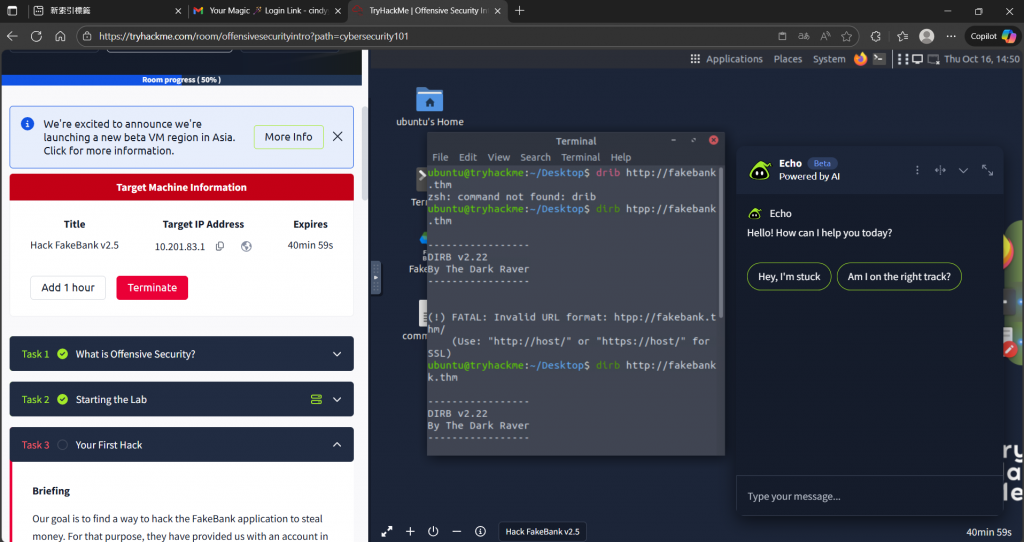1024x542 pixels.
Task: Click the minus icon in VM toolbar
Action: (456, 532)
